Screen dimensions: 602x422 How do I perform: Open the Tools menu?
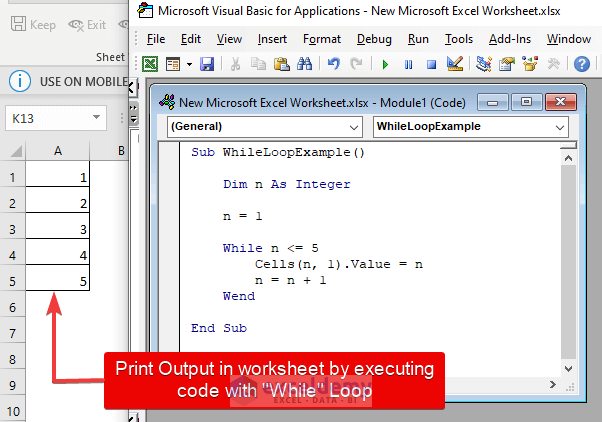tap(459, 39)
